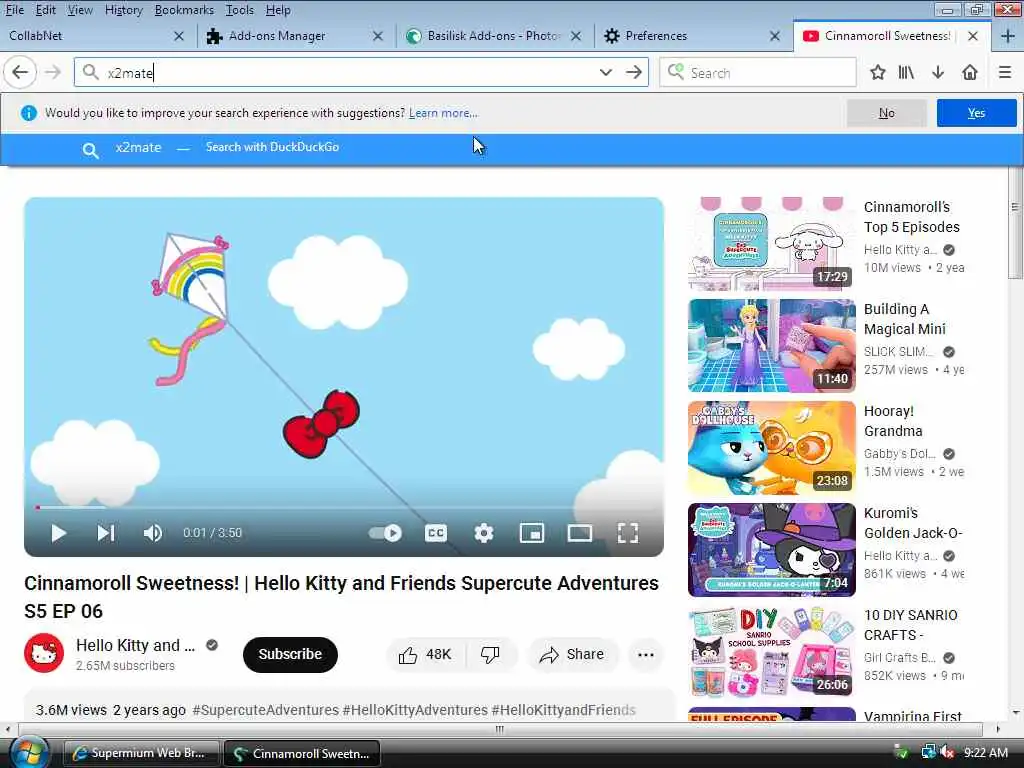Image resolution: width=1024 pixels, height=768 pixels.
Task: Seek on the video progress bar
Action: (x=344, y=507)
